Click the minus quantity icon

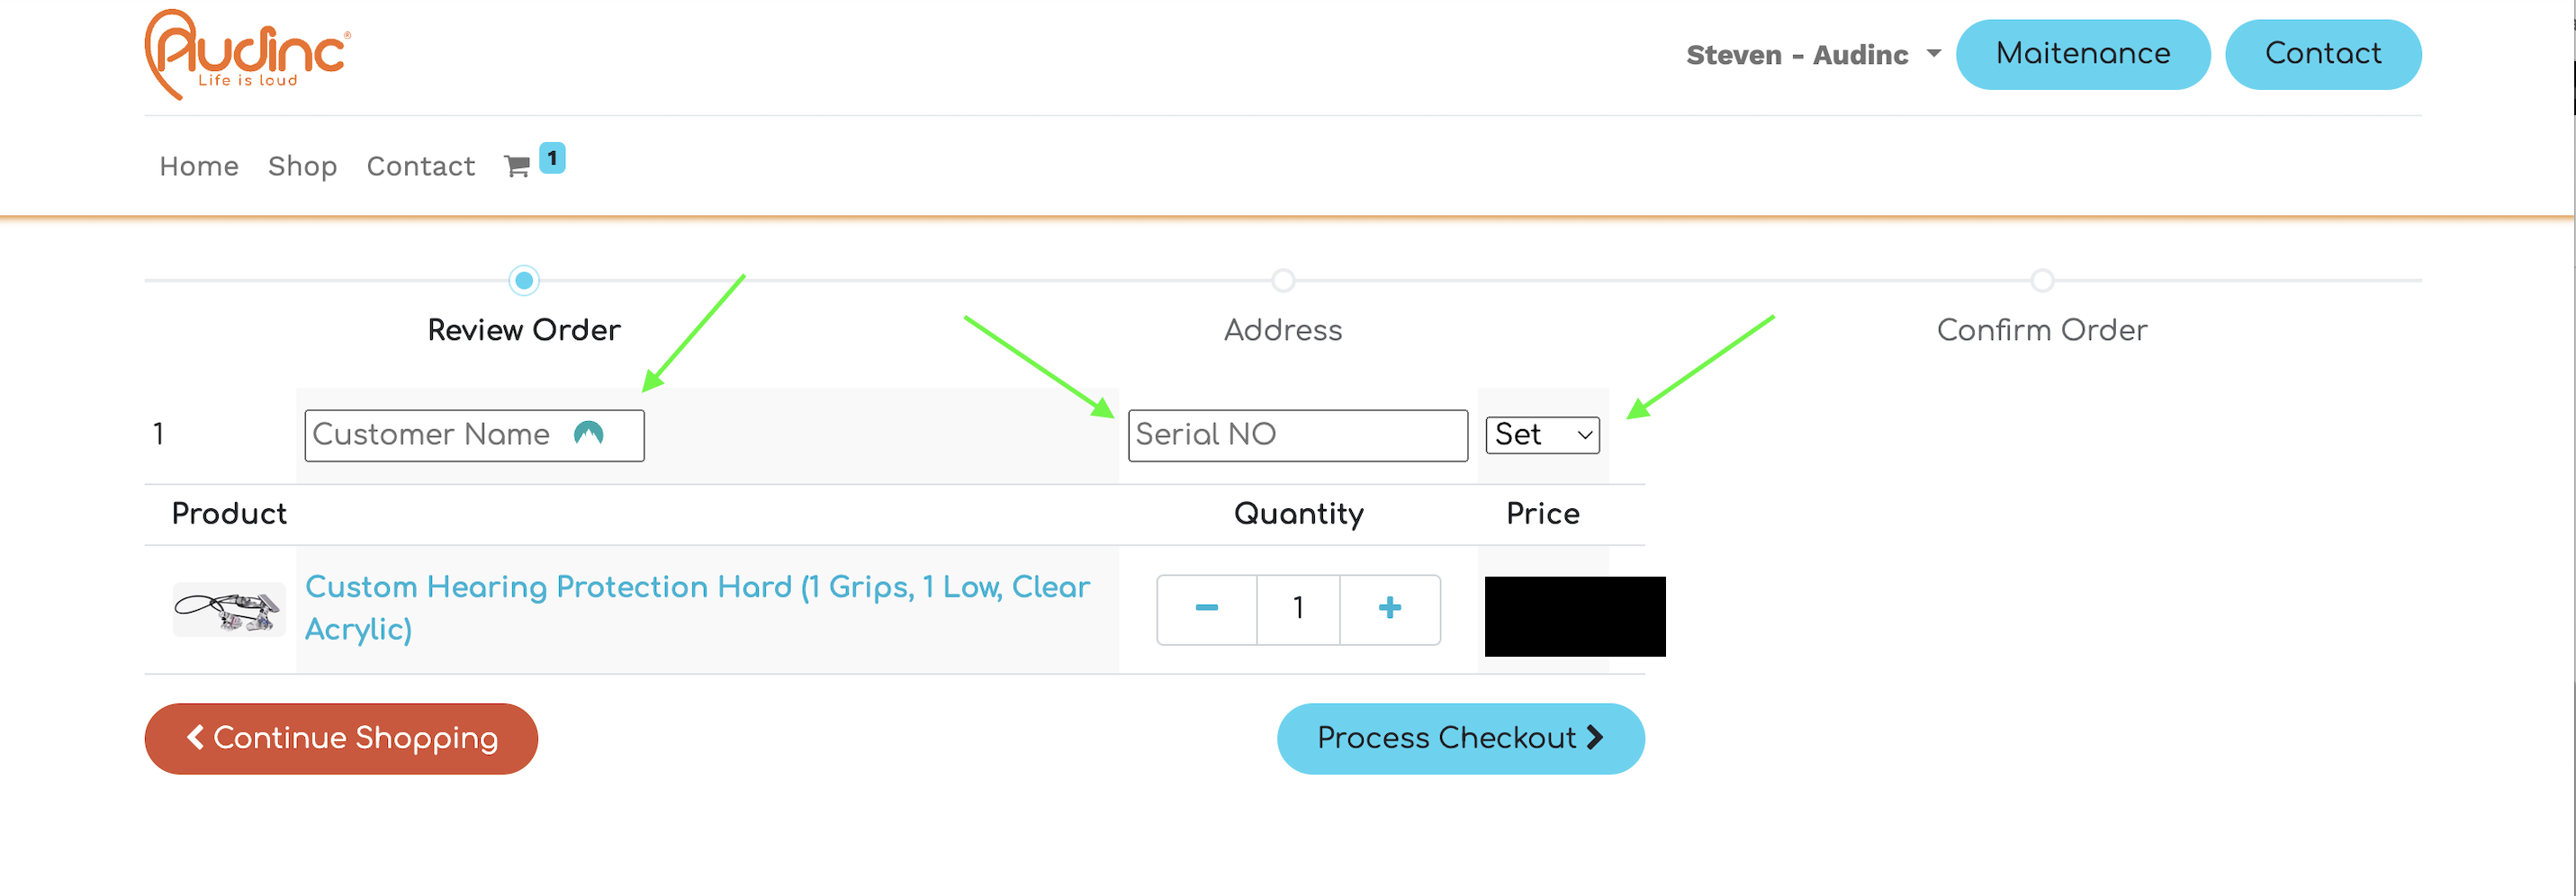coord(1206,608)
